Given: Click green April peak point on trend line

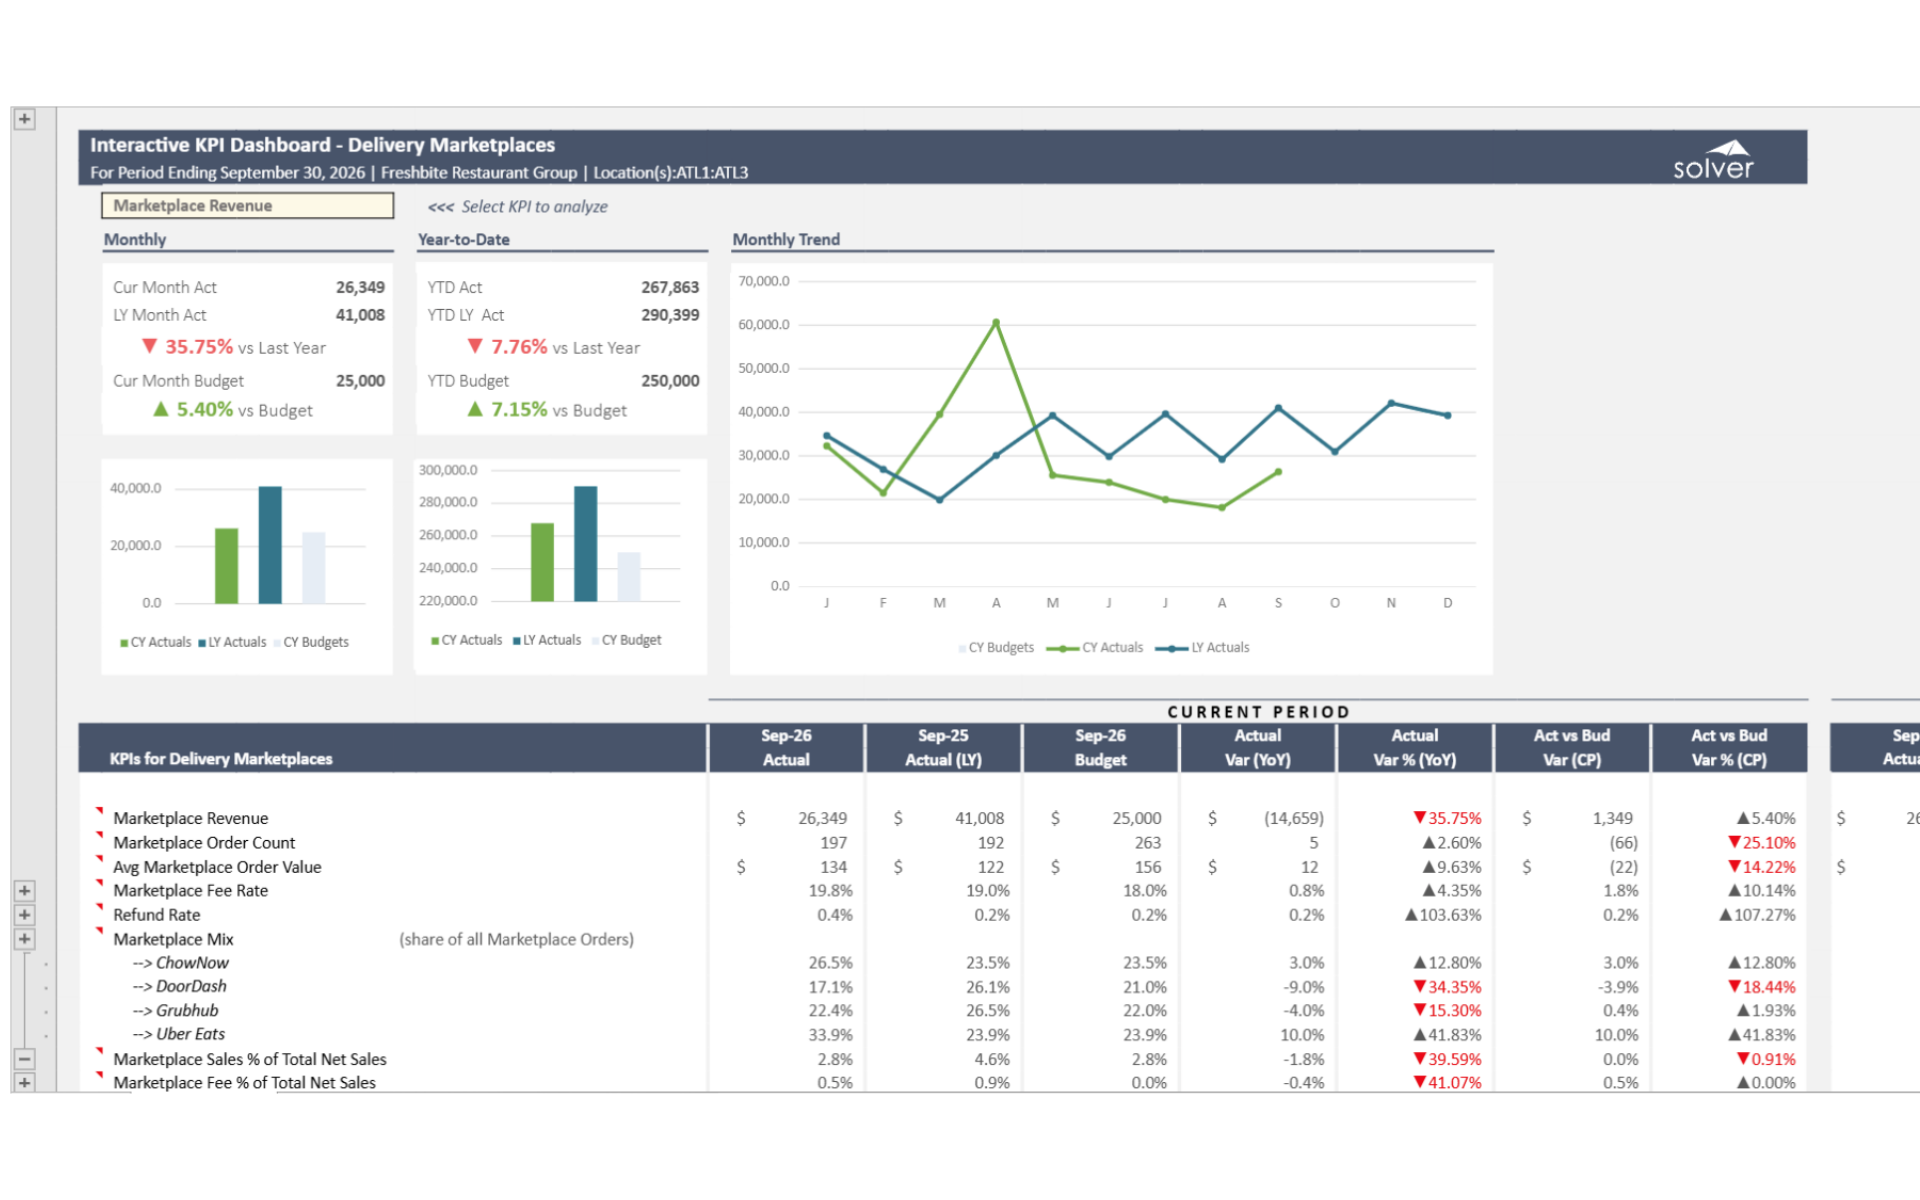Looking at the screenshot, I should coord(996,323).
